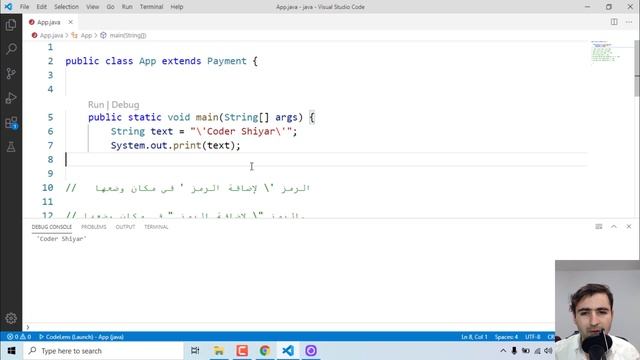The height and width of the screenshot is (360, 640).
Task: Click the text variable on line 6
Action: 162,131
